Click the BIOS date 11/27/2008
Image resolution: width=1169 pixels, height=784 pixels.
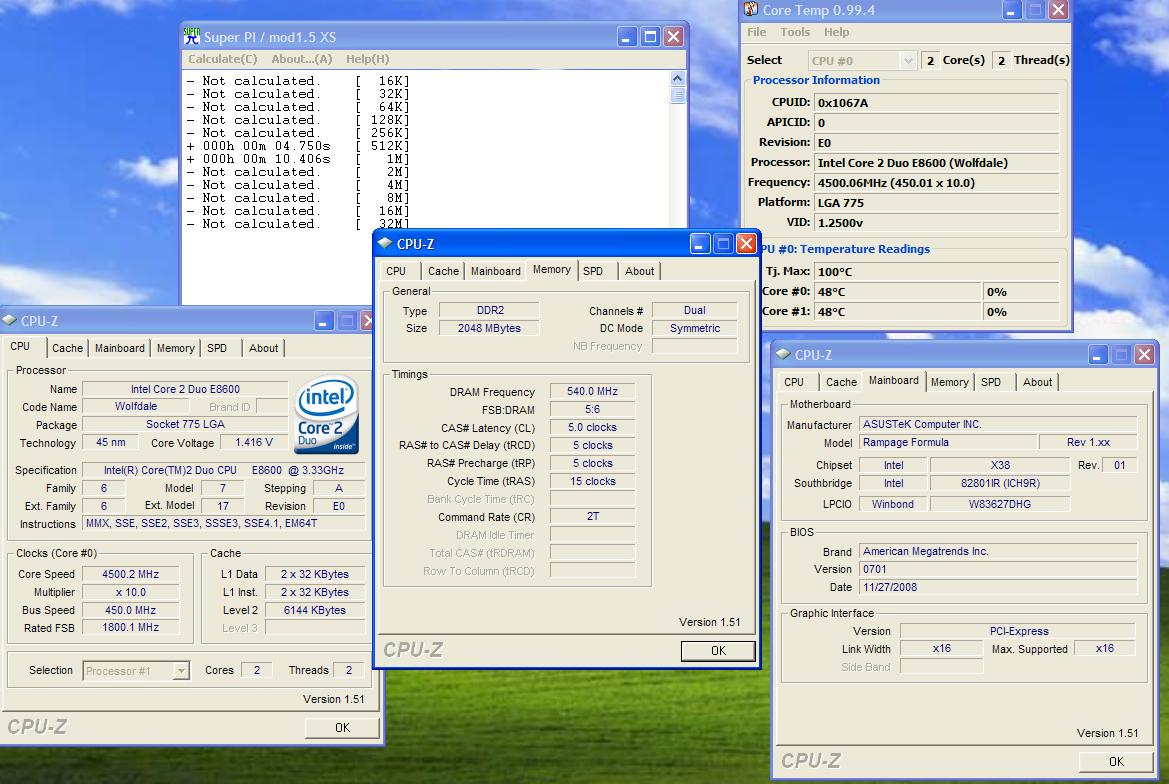point(998,587)
